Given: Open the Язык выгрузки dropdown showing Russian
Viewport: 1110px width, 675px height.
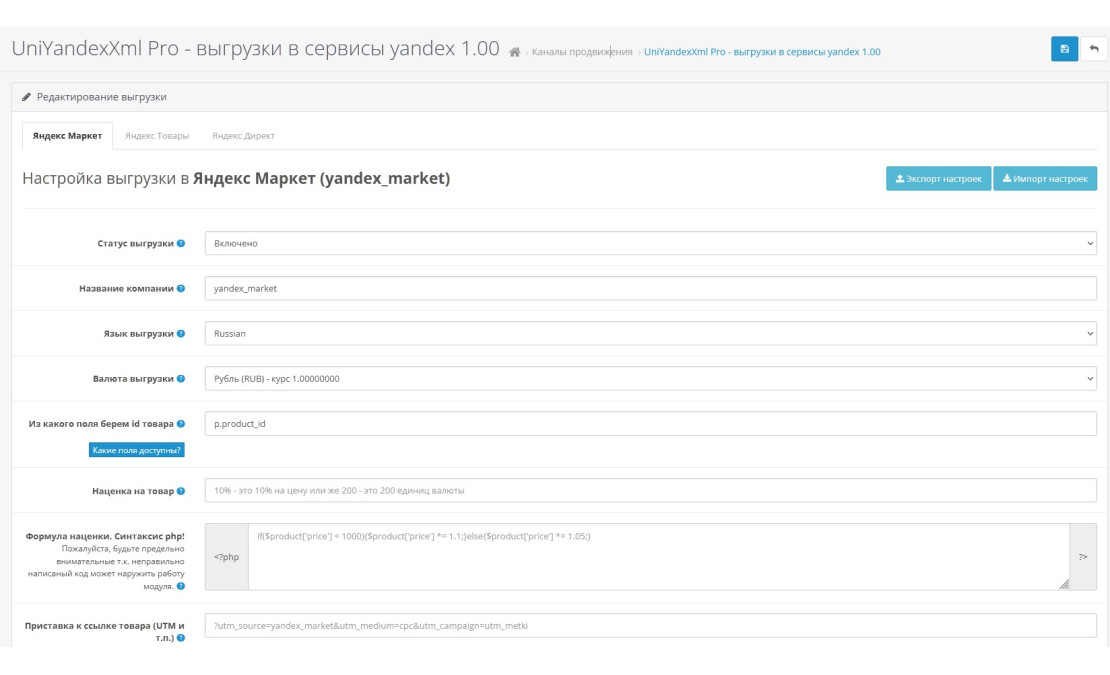Looking at the screenshot, I should coord(651,333).
